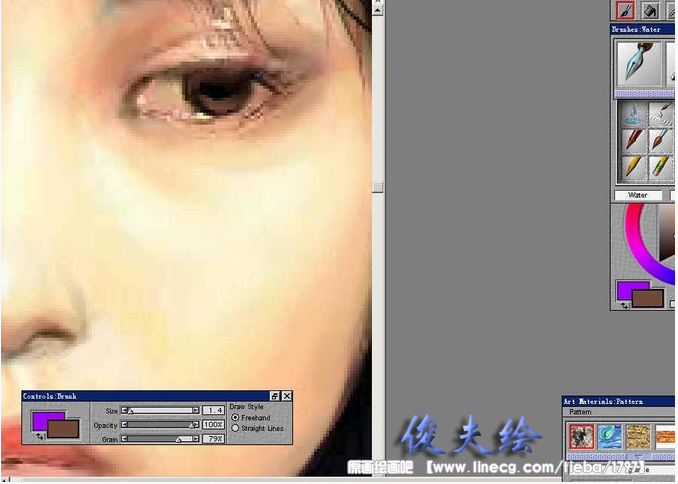Select the golden textured pattern thumbnail

click(x=638, y=437)
